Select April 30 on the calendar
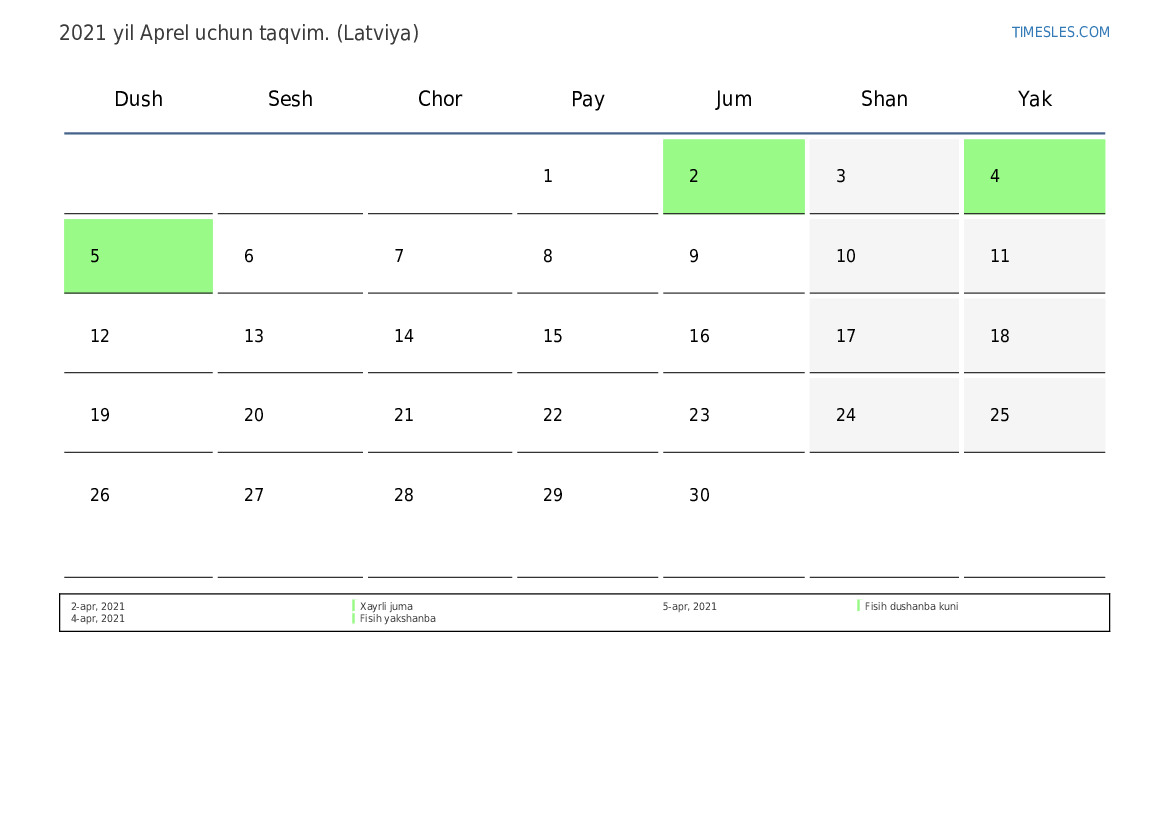Image resolution: width=1169 pixels, height=827 pixels. pos(733,496)
